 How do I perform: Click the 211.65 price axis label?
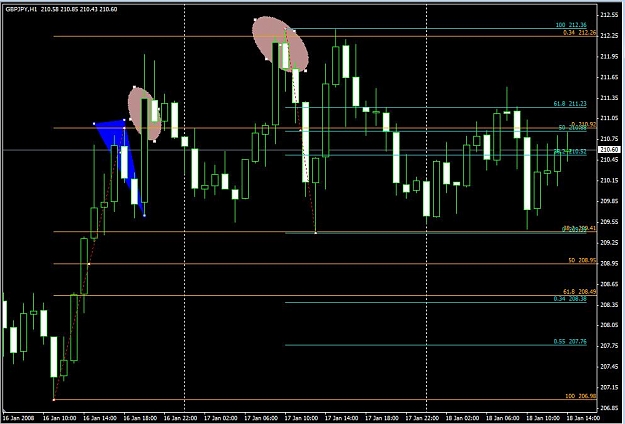[609, 77]
